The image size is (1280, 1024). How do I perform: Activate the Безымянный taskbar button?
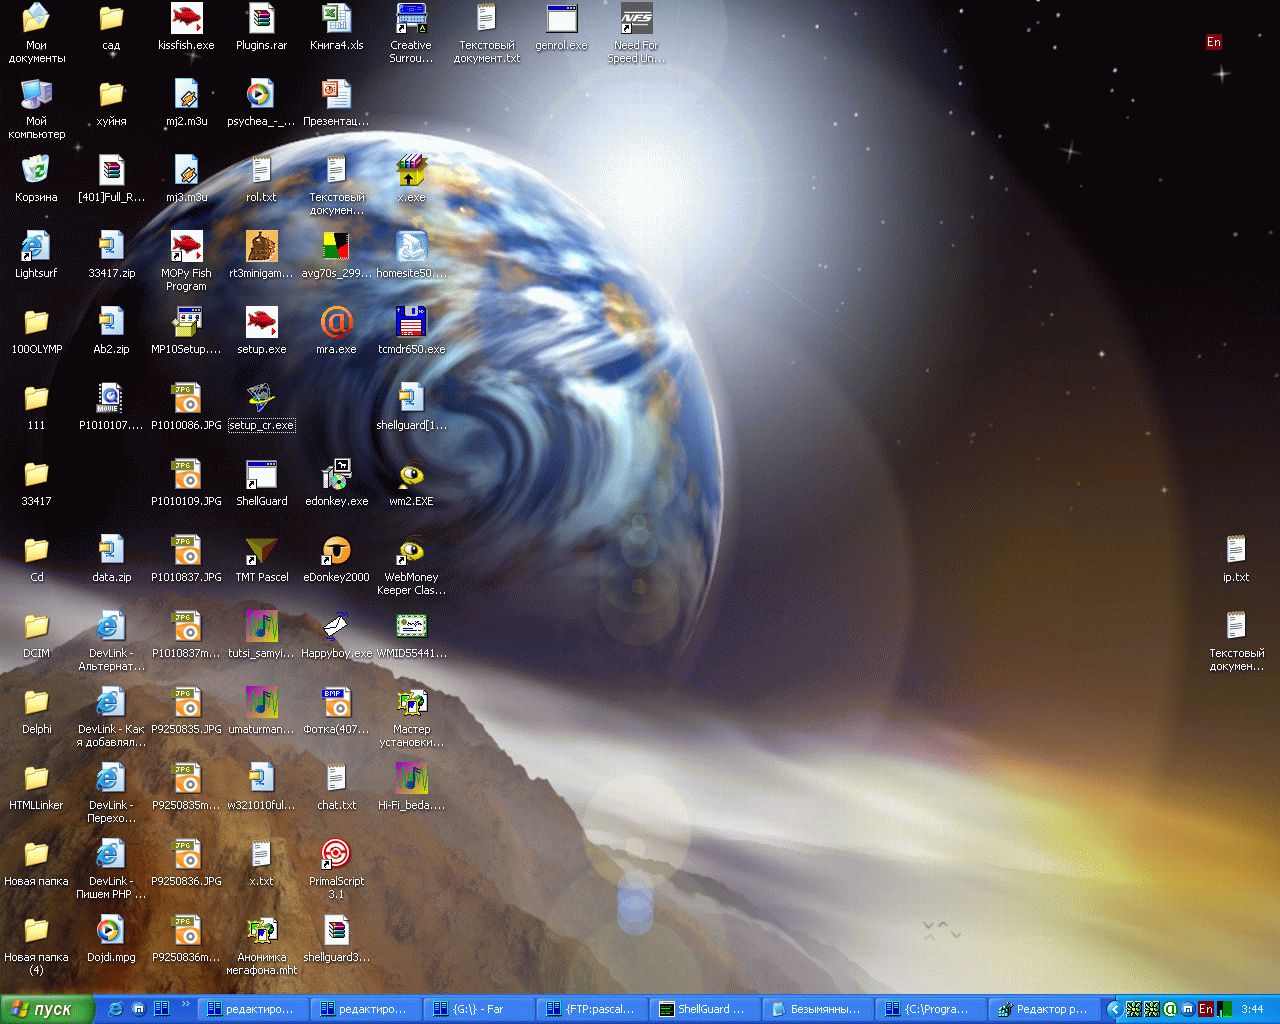coord(816,1009)
